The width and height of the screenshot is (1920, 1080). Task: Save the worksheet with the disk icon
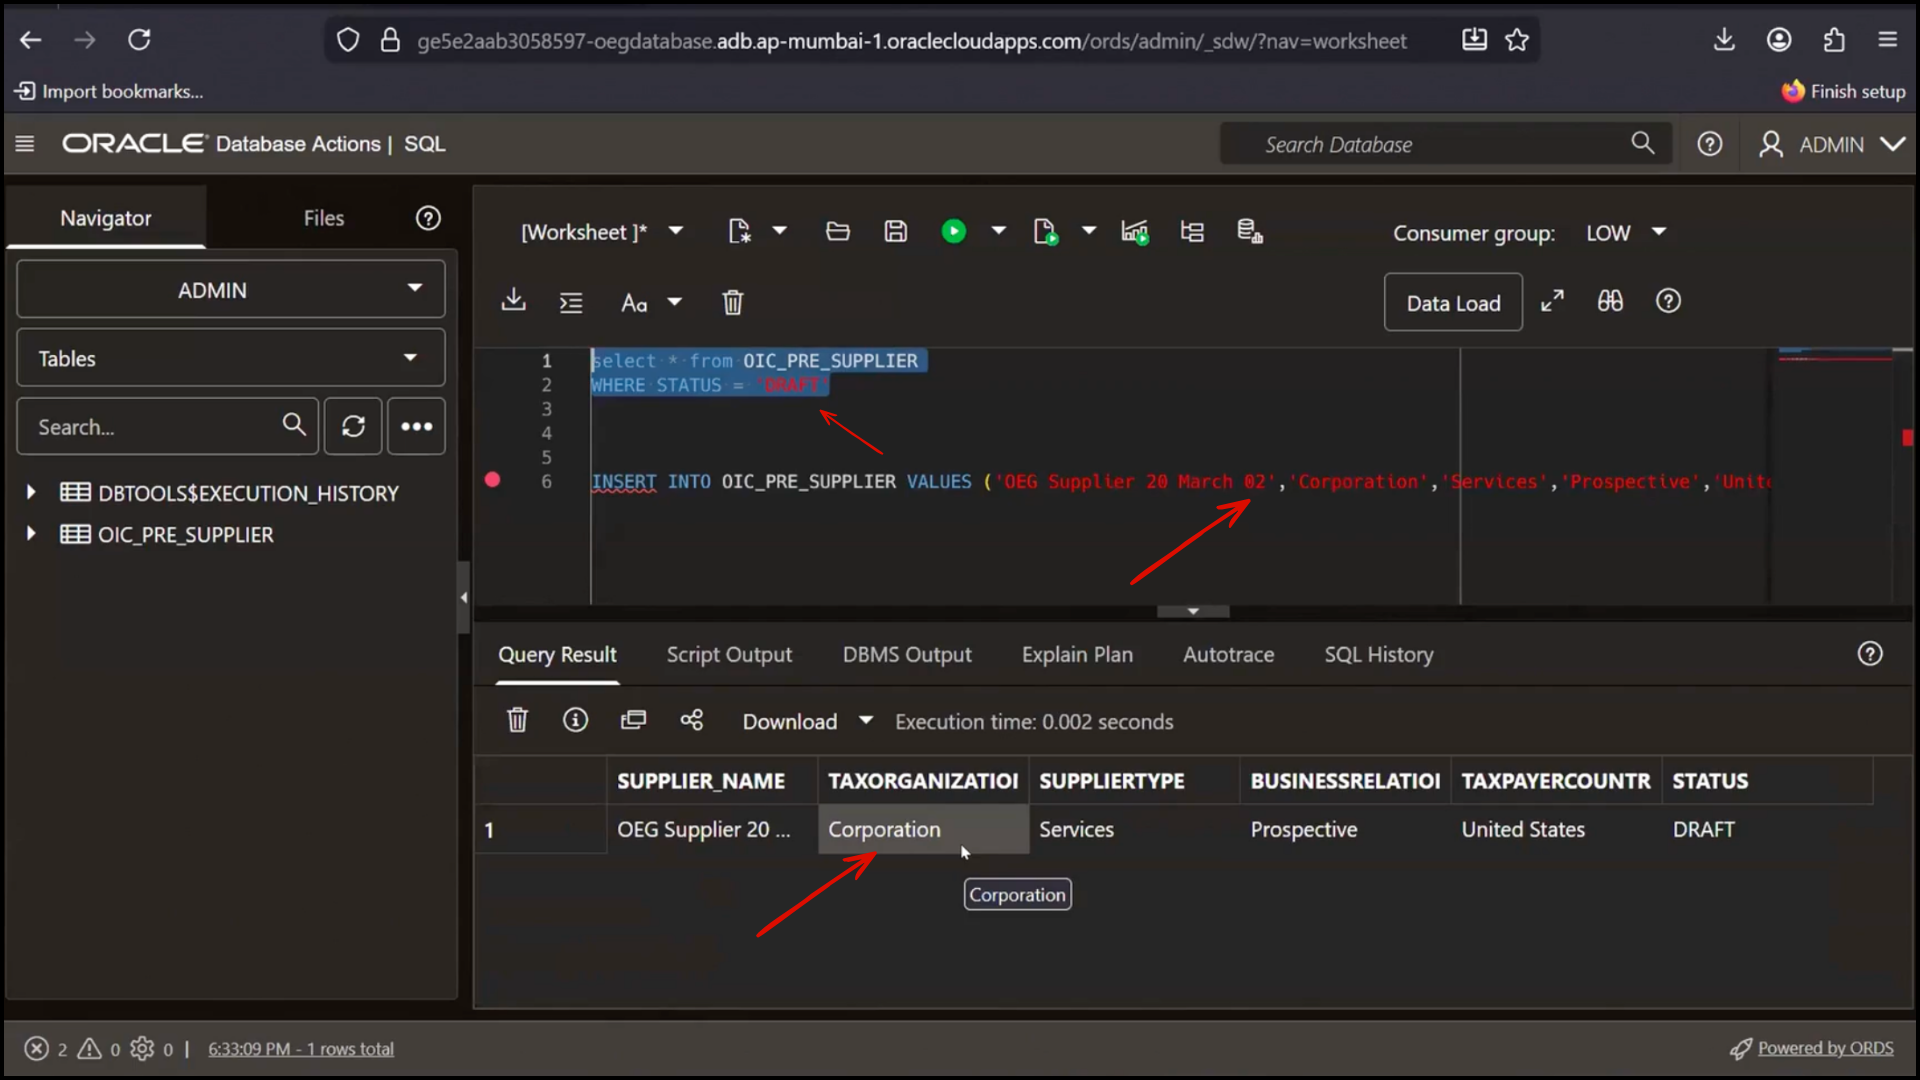coord(896,232)
